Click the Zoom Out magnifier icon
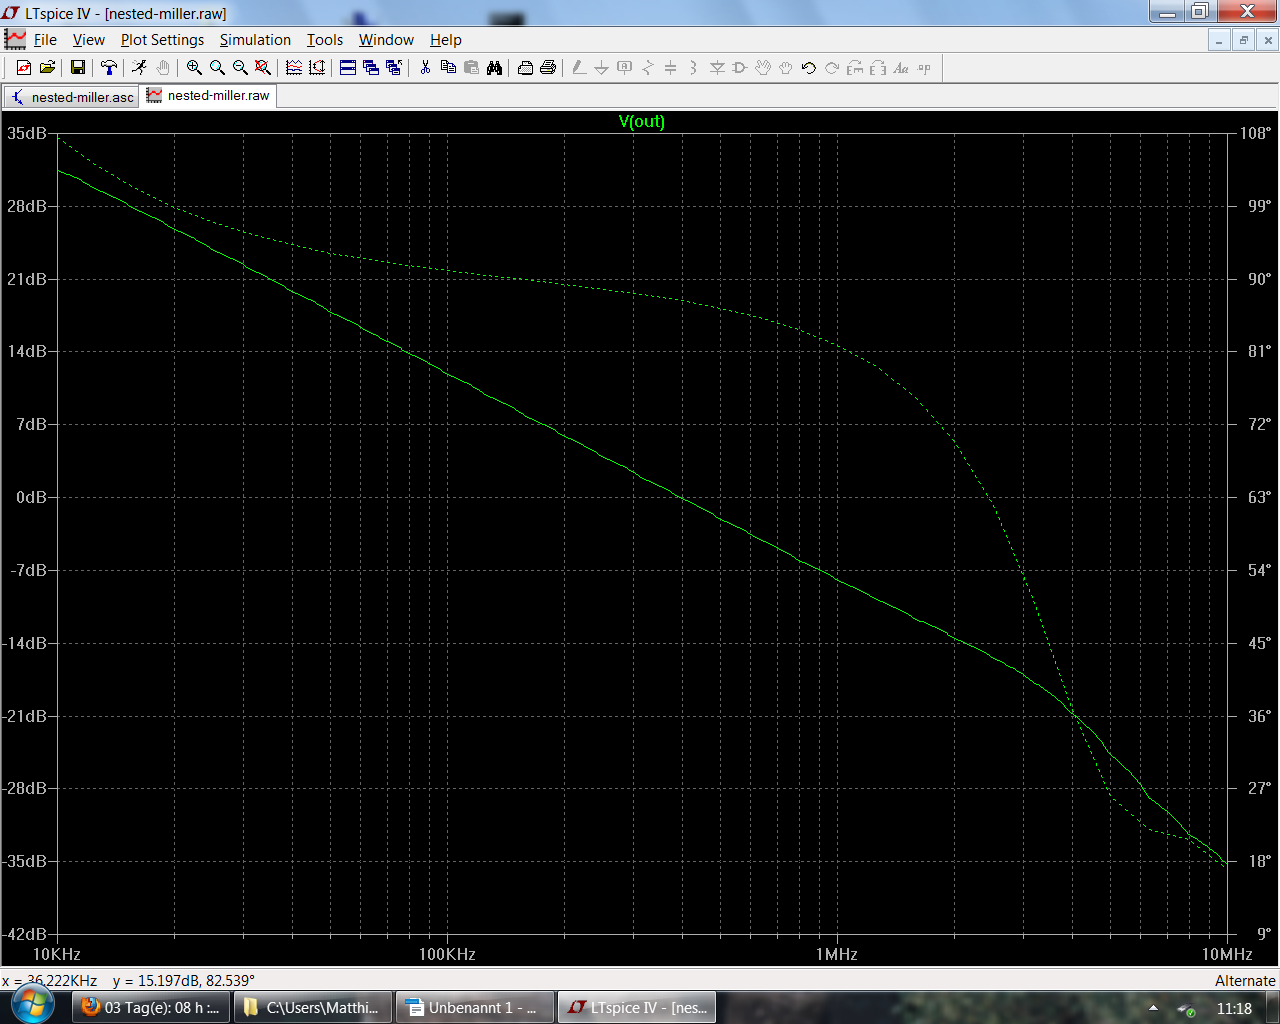The image size is (1280, 1024). click(240, 68)
